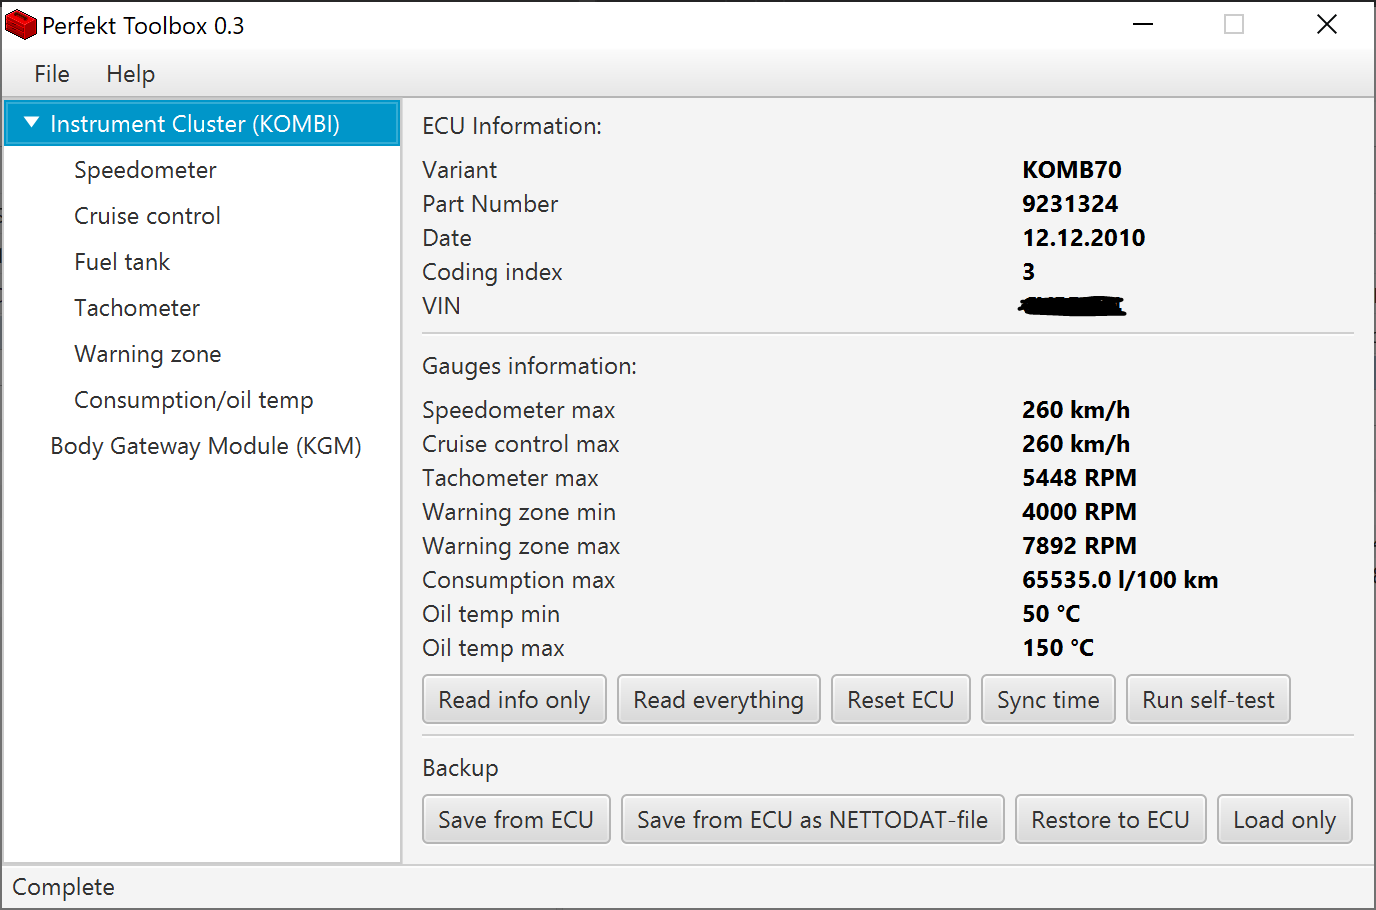Collapse the Instrument Cluster (KOMBI) tree node
1376x910 pixels.
[x=32, y=123]
